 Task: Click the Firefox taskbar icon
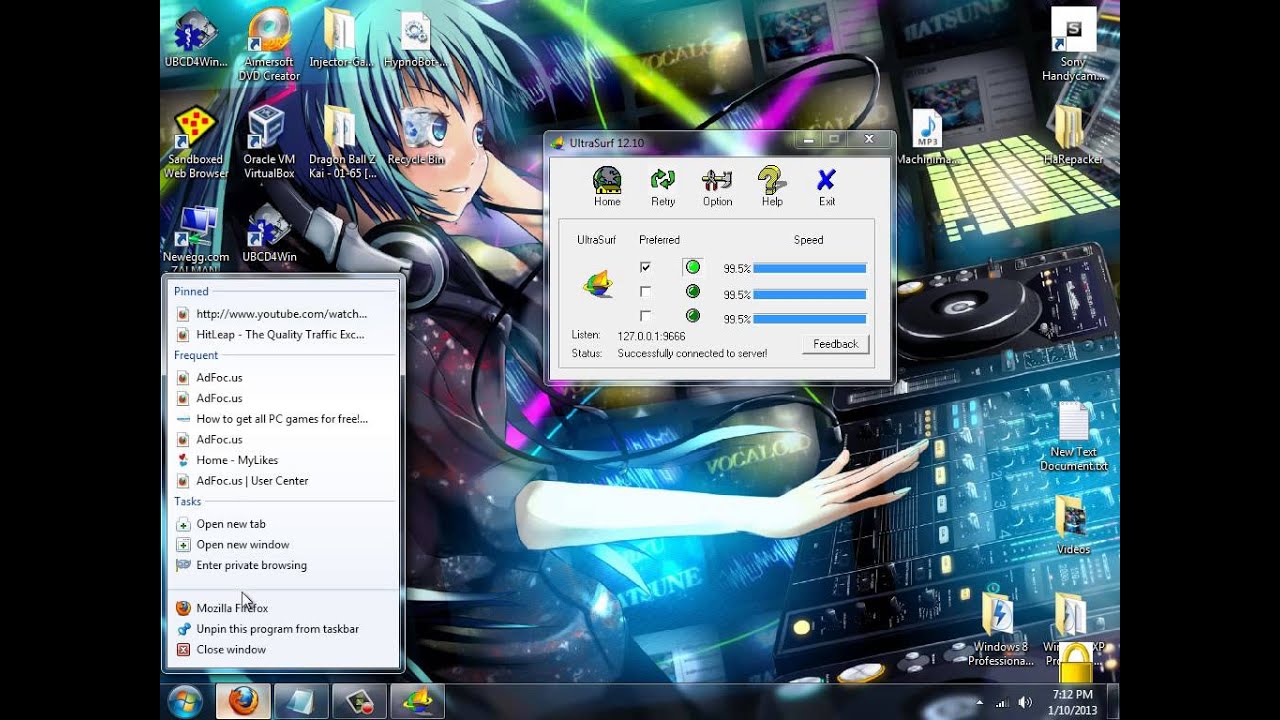pyautogui.click(x=243, y=701)
